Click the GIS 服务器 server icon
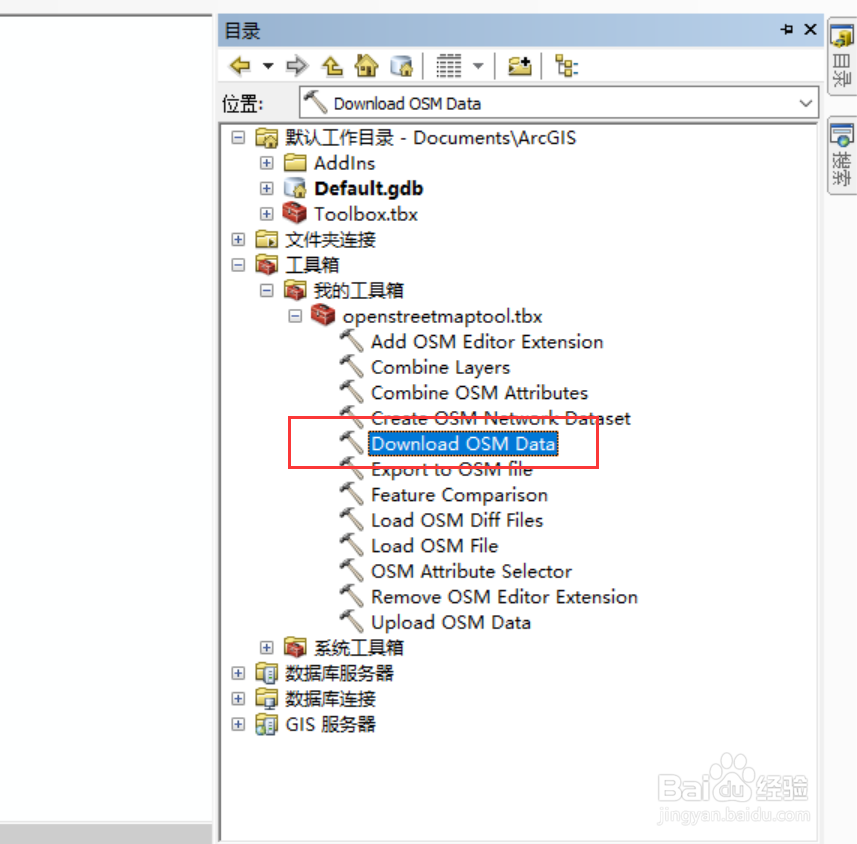Screen dimensions: 857x844 pyautogui.click(x=266, y=724)
